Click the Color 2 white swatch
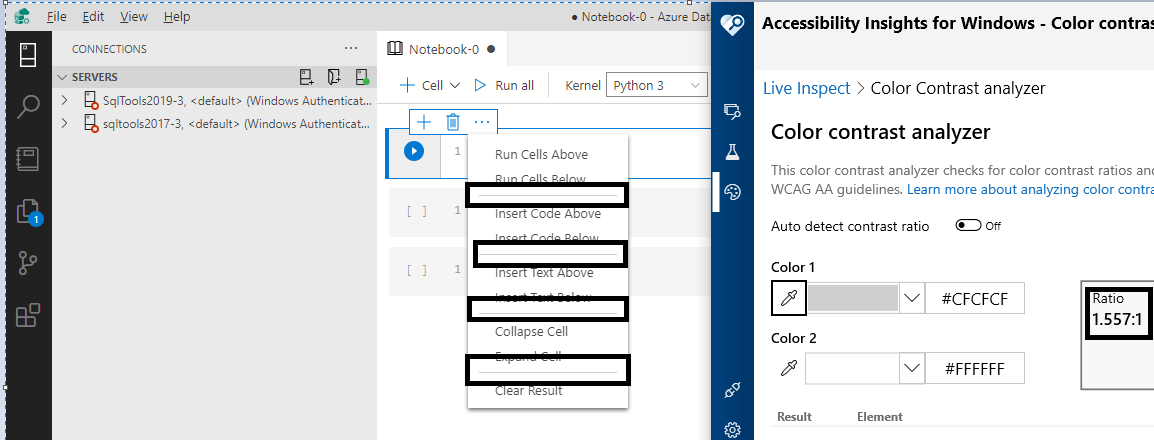This screenshot has width=1154, height=440. (x=853, y=368)
